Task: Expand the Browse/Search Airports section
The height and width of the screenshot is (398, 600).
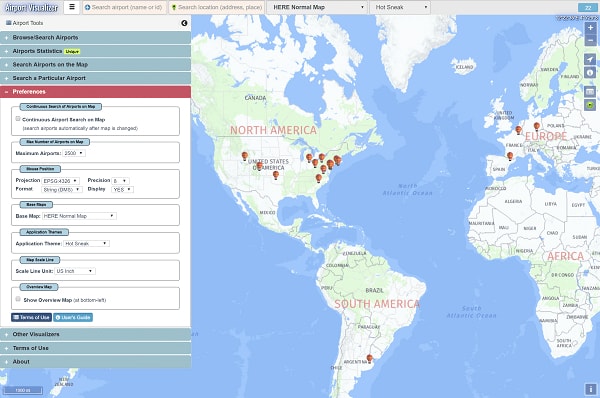Action: (x=95, y=38)
